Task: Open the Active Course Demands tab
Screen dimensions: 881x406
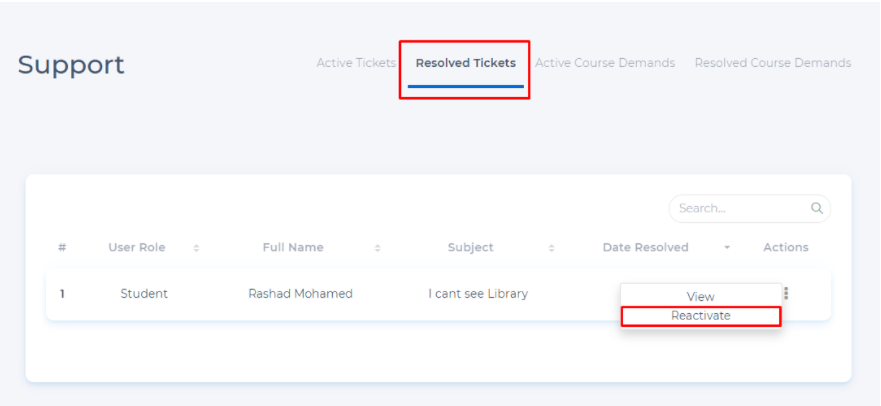Action: (605, 63)
